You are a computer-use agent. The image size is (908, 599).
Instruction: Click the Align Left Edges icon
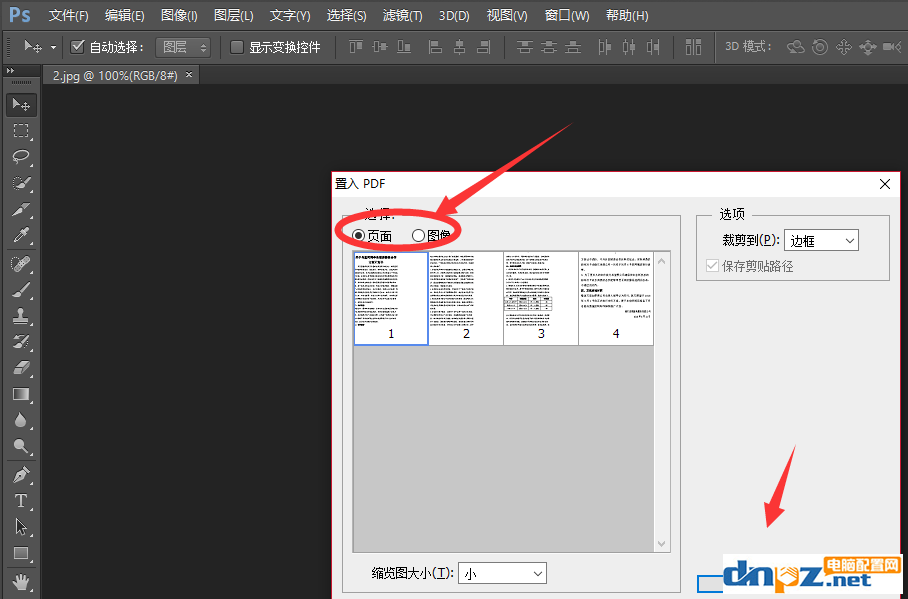coord(435,46)
